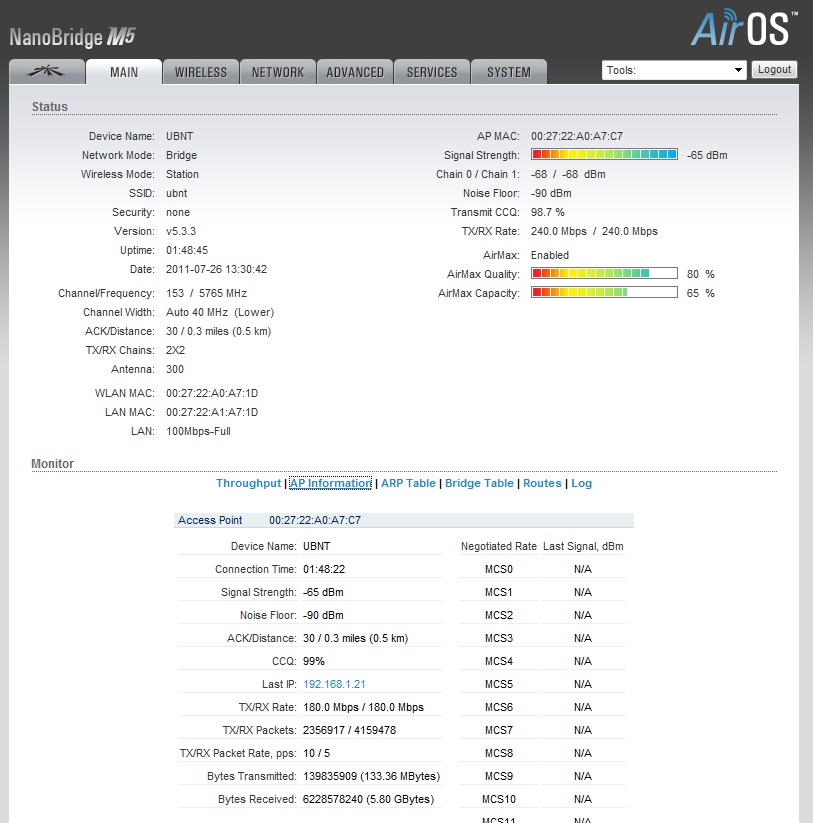Click the Logout button
The height and width of the screenshot is (823, 813).
(x=774, y=69)
